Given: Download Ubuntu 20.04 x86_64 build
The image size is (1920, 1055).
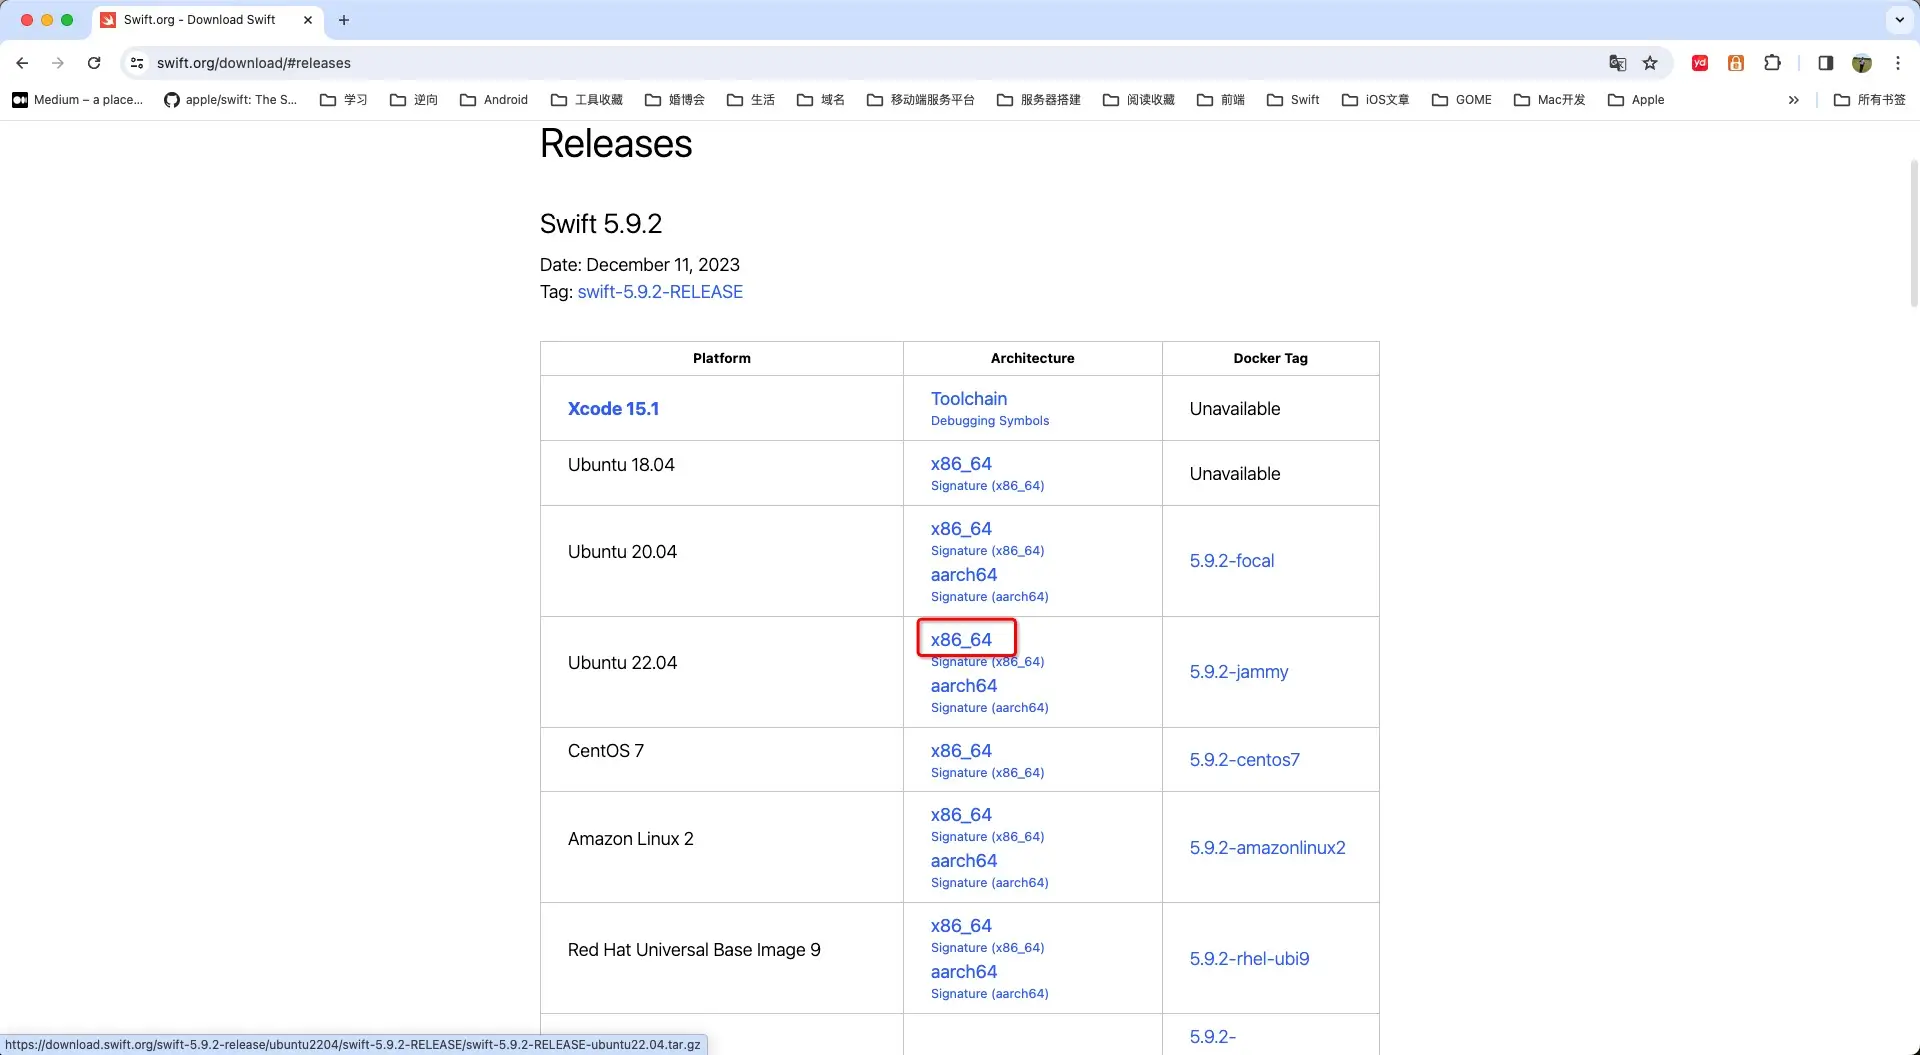Looking at the screenshot, I should (x=961, y=529).
